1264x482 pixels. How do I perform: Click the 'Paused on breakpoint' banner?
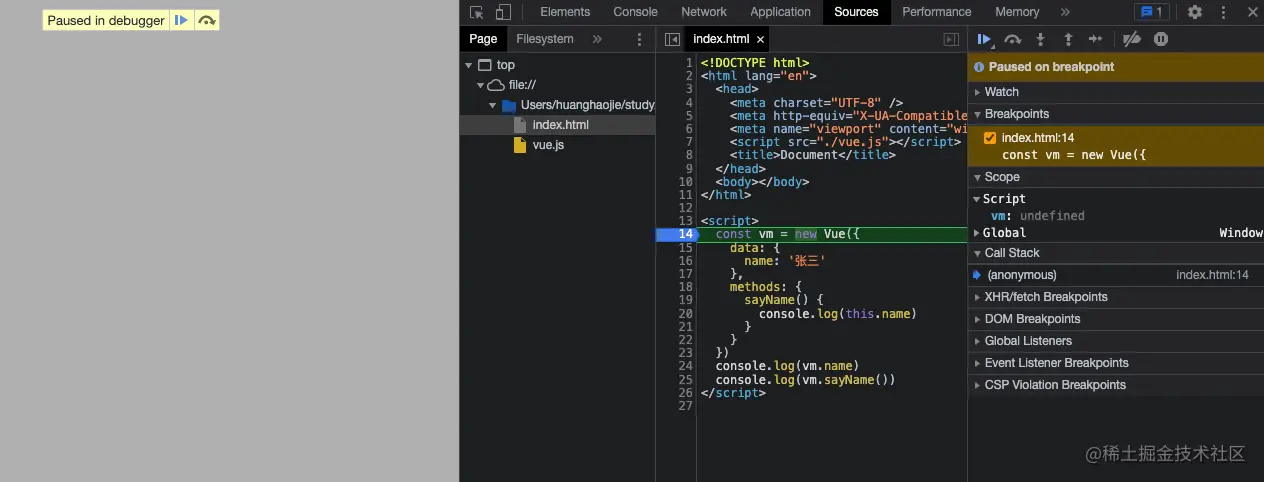coord(1116,67)
